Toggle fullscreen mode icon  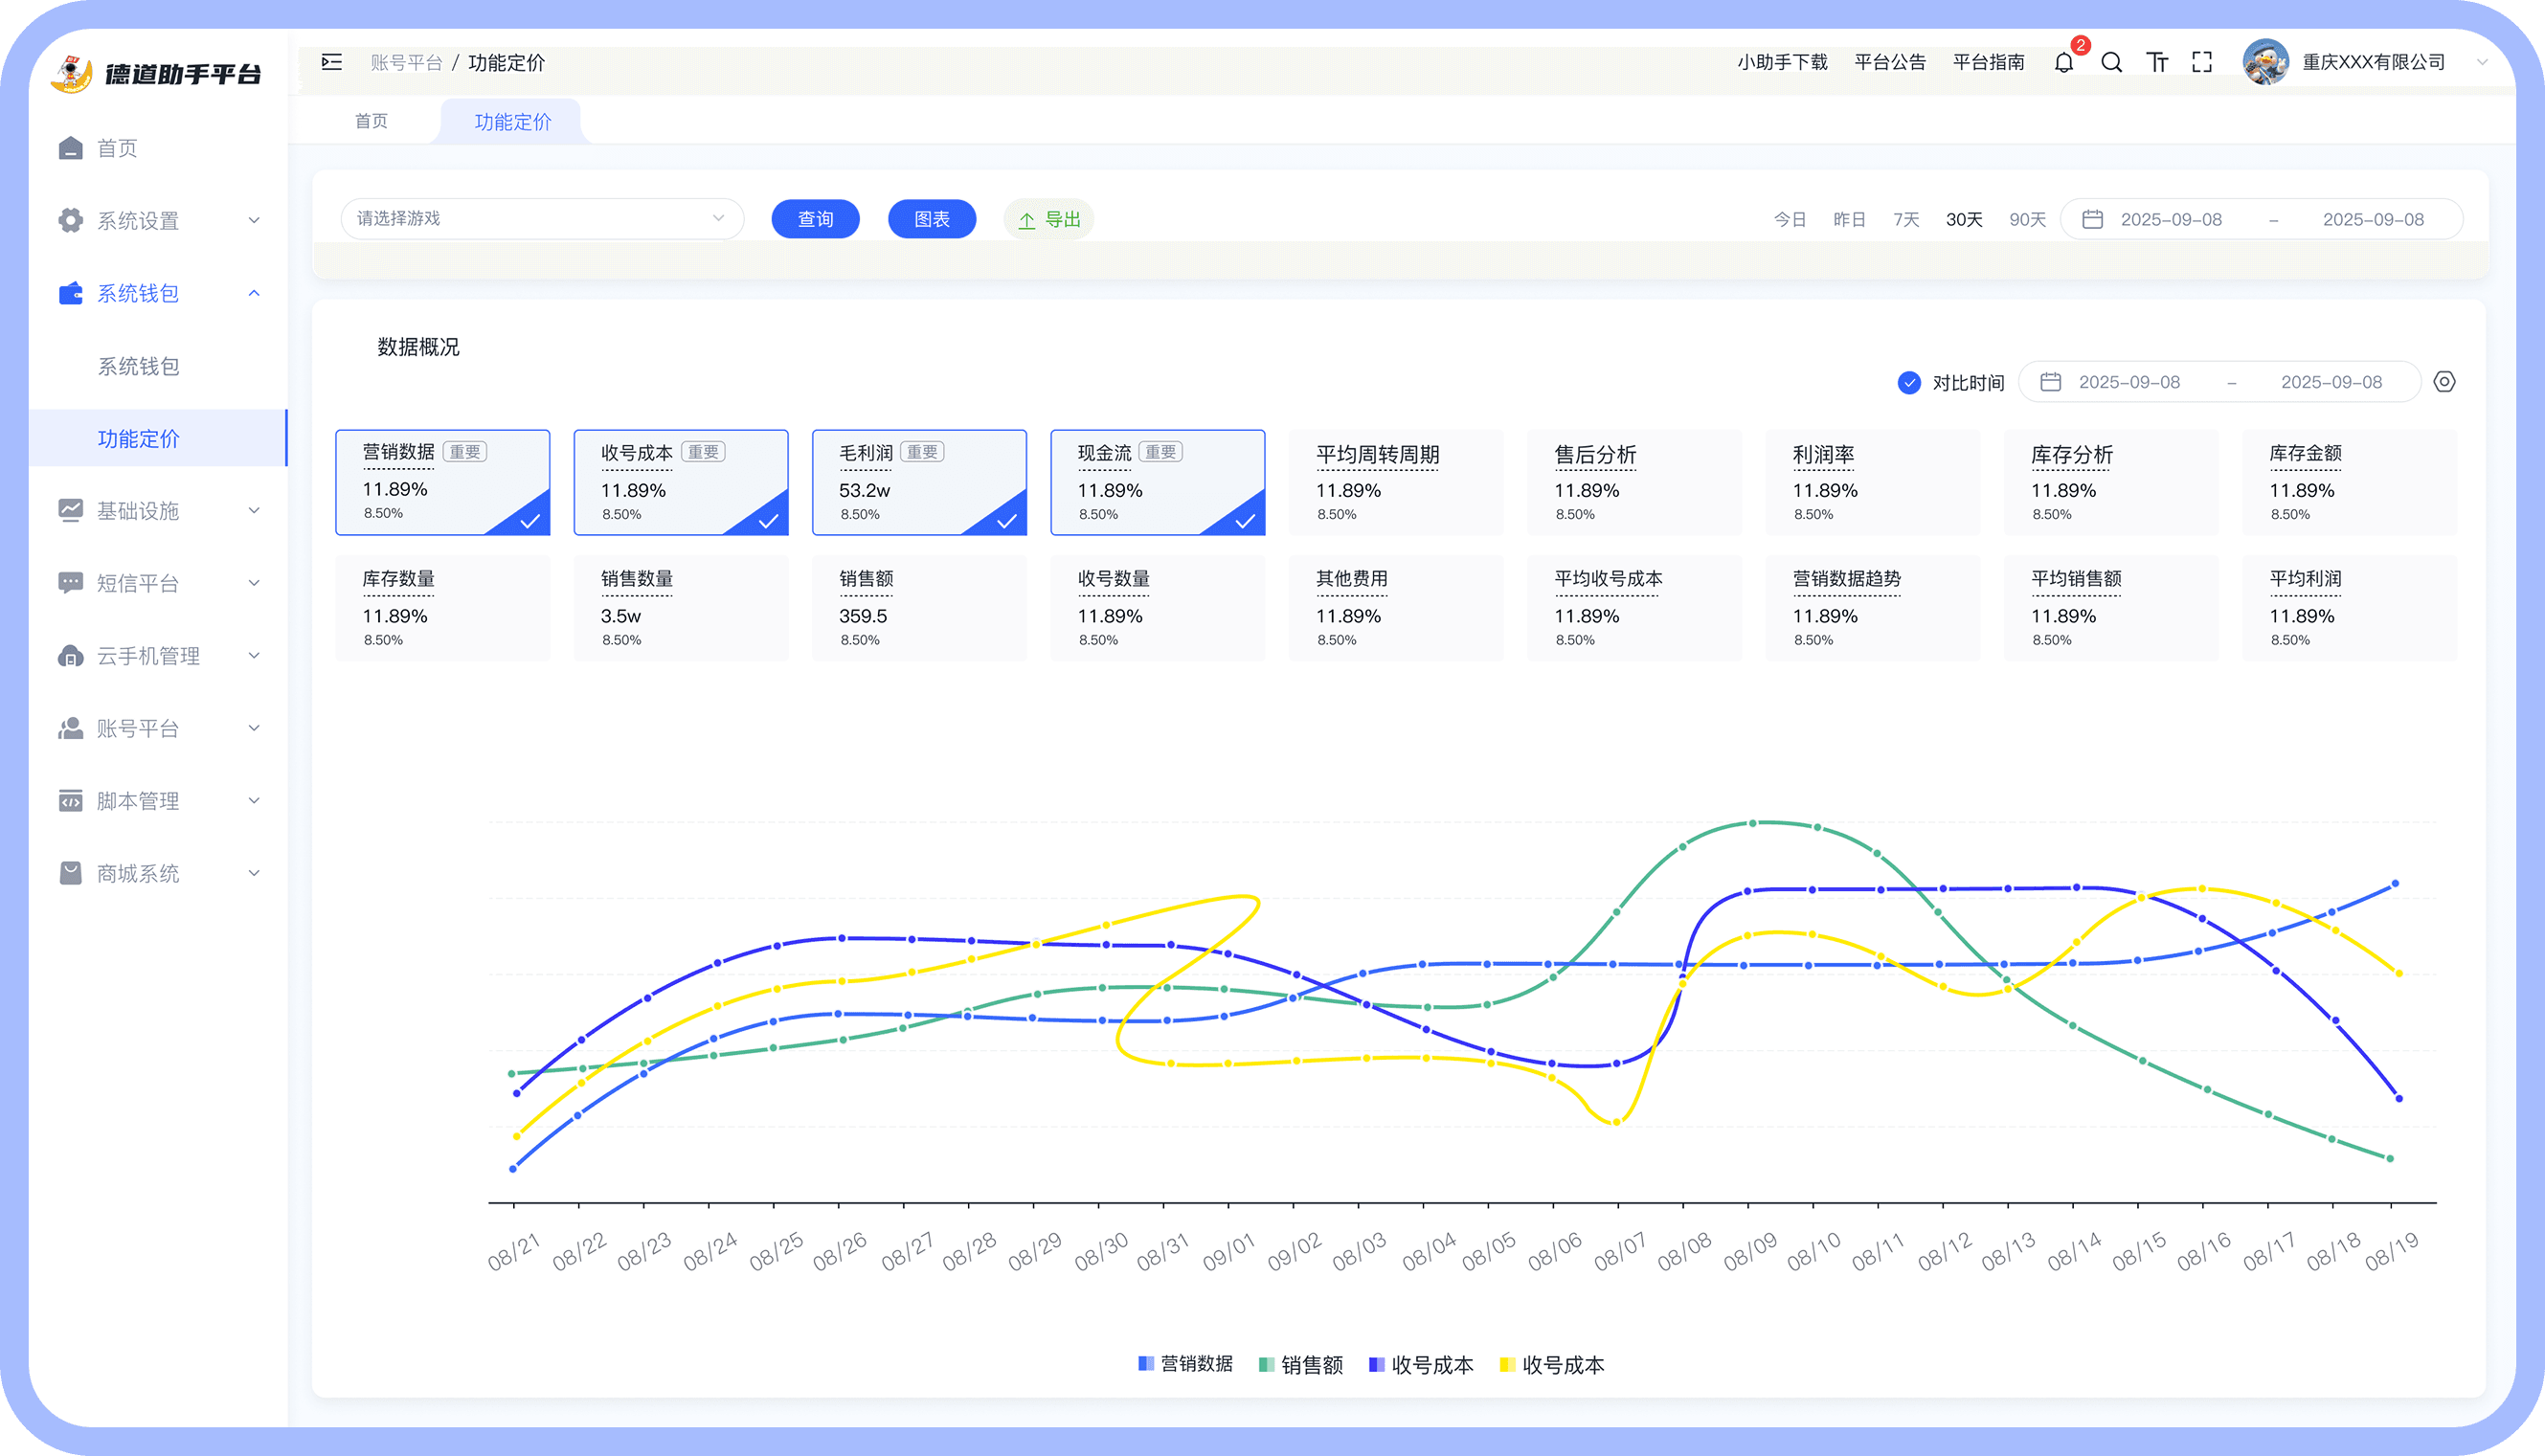click(x=2202, y=63)
